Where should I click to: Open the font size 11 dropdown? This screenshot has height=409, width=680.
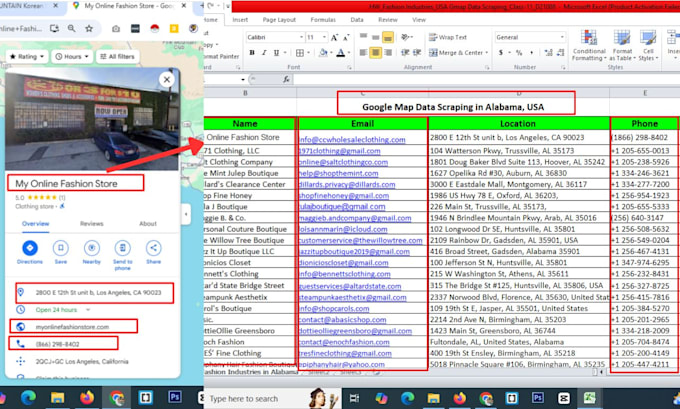324,37
